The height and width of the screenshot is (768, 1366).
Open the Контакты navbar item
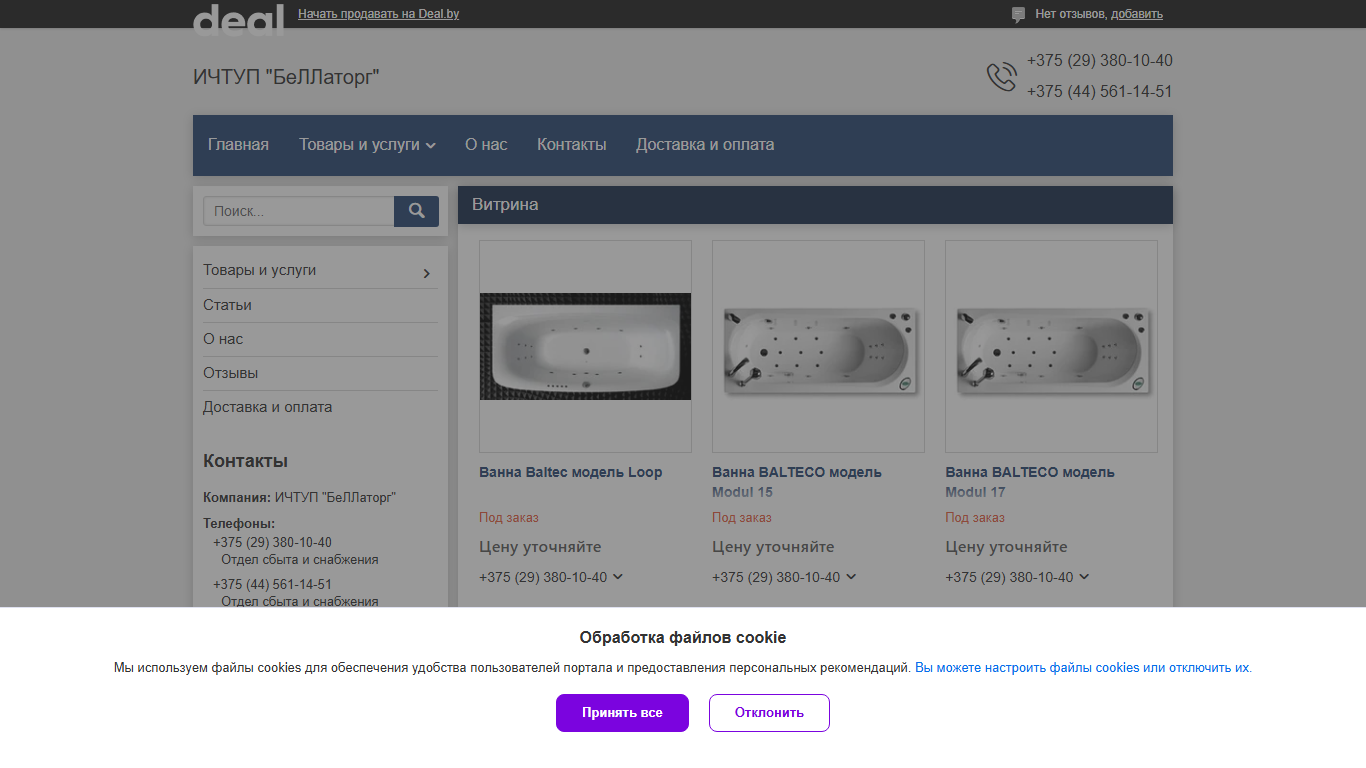[571, 145]
